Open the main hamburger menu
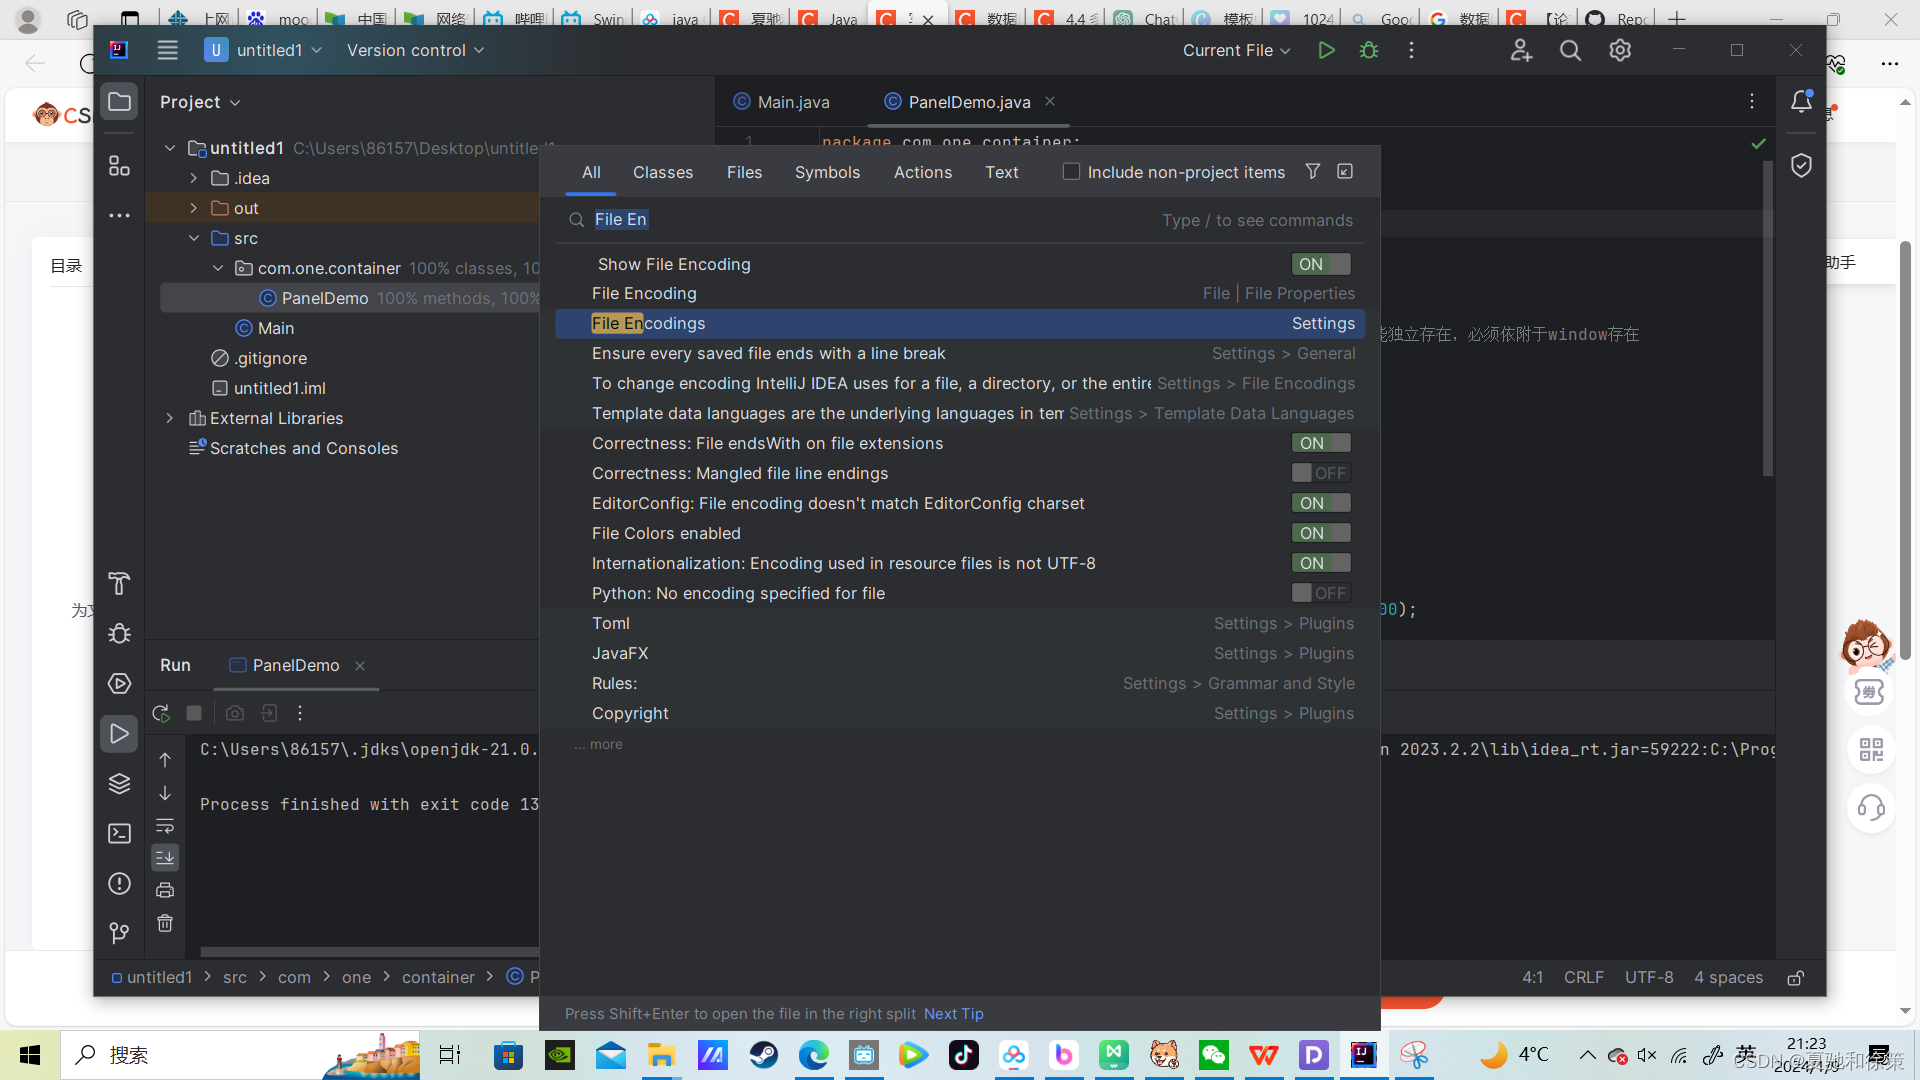Screen dimensions: 1920x1080 point(167,50)
